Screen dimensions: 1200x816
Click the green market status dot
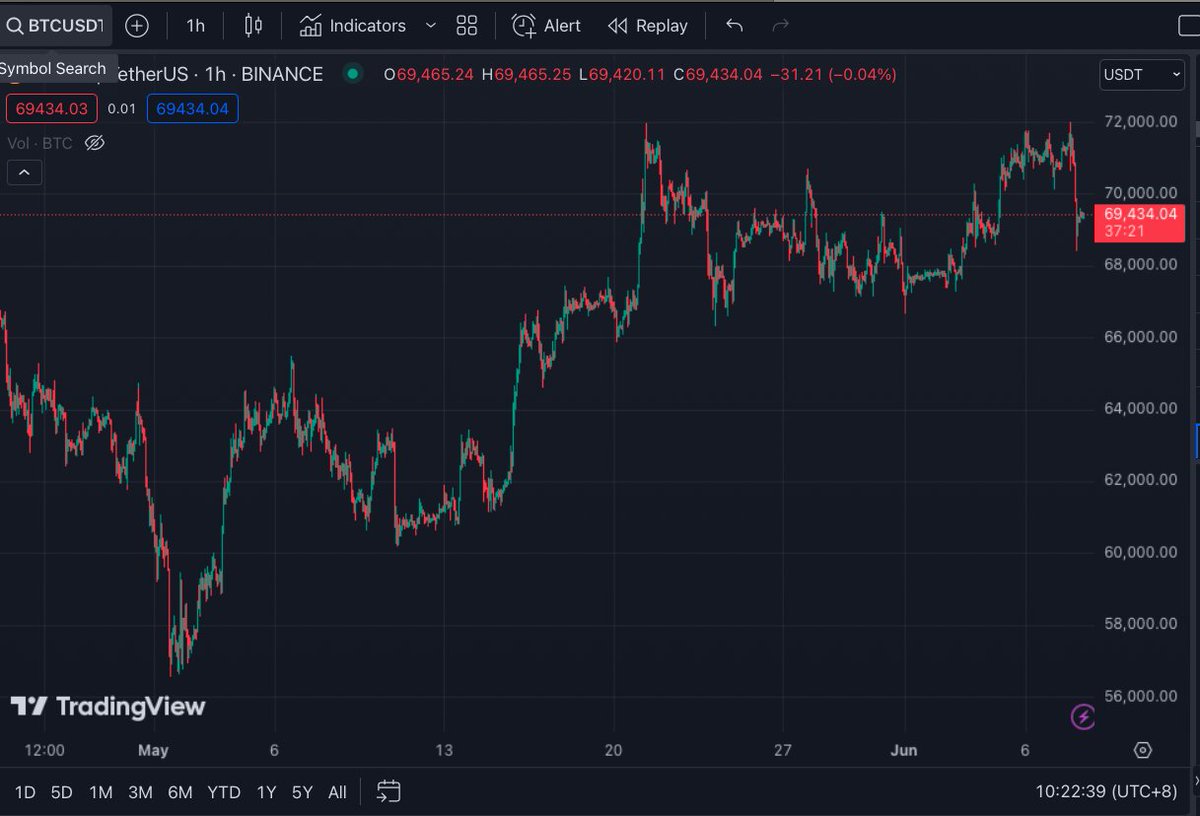click(352, 73)
